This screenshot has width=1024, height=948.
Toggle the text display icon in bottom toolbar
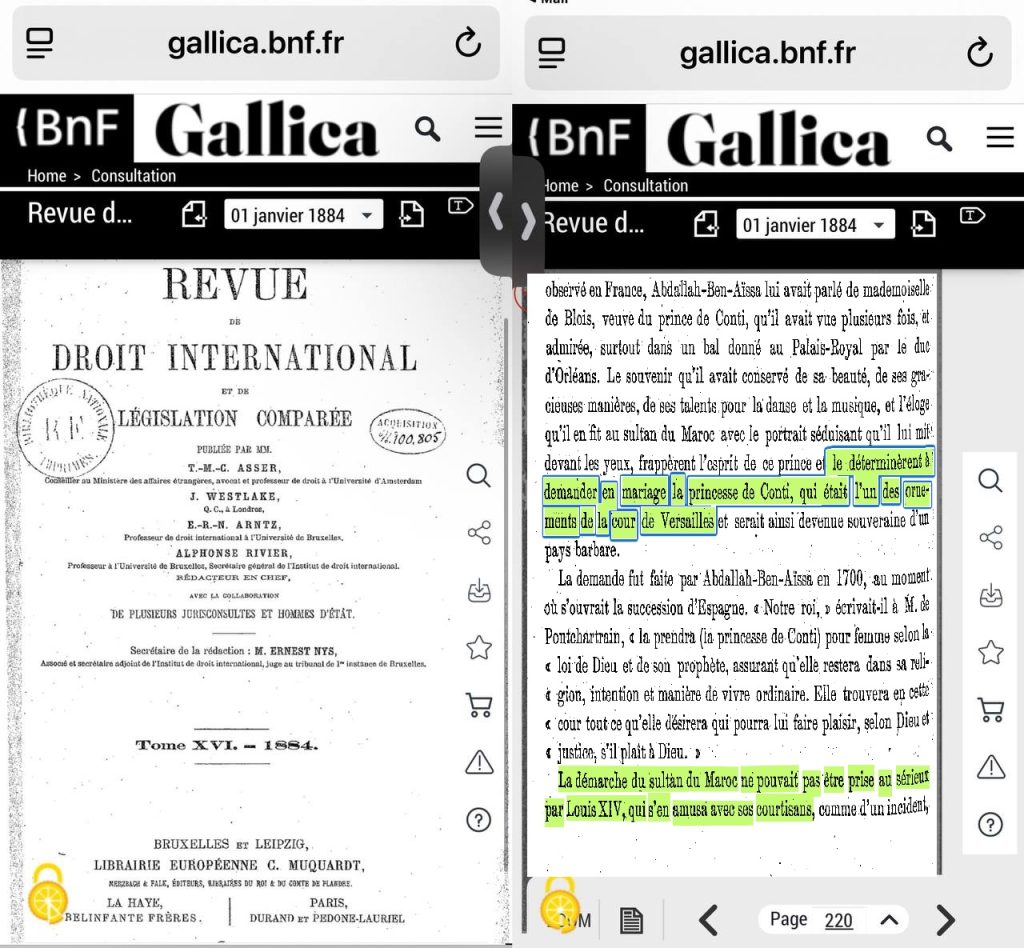(631, 920)
